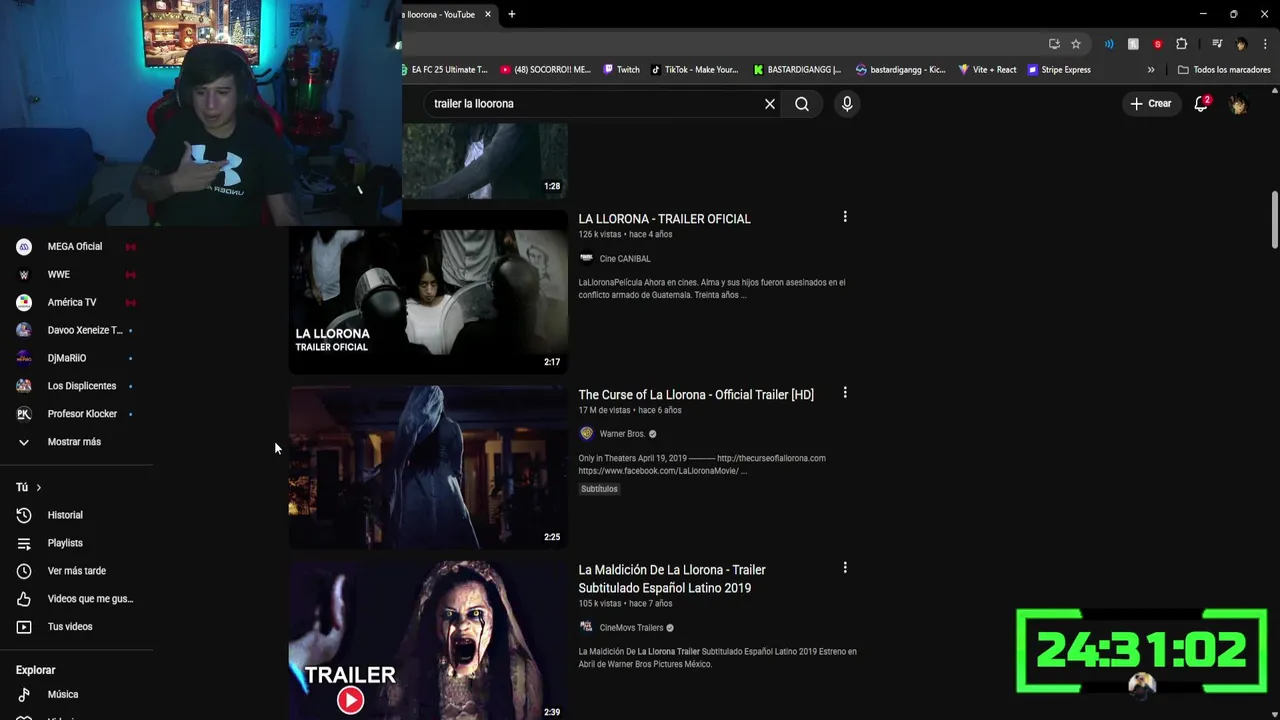Open the Todos los marcadores folder
The width and height of the screenshot is (1280, 720).
tap(1224, 70)
